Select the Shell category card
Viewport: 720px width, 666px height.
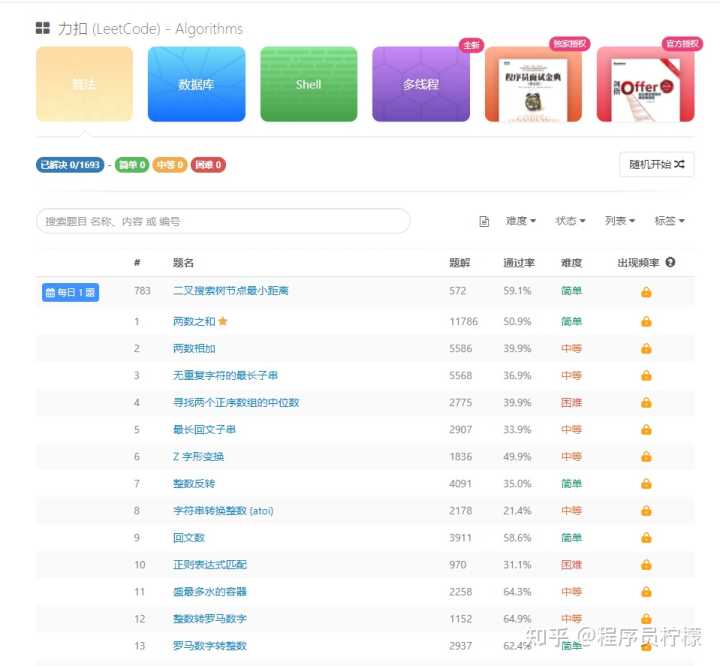click(309, 84)
